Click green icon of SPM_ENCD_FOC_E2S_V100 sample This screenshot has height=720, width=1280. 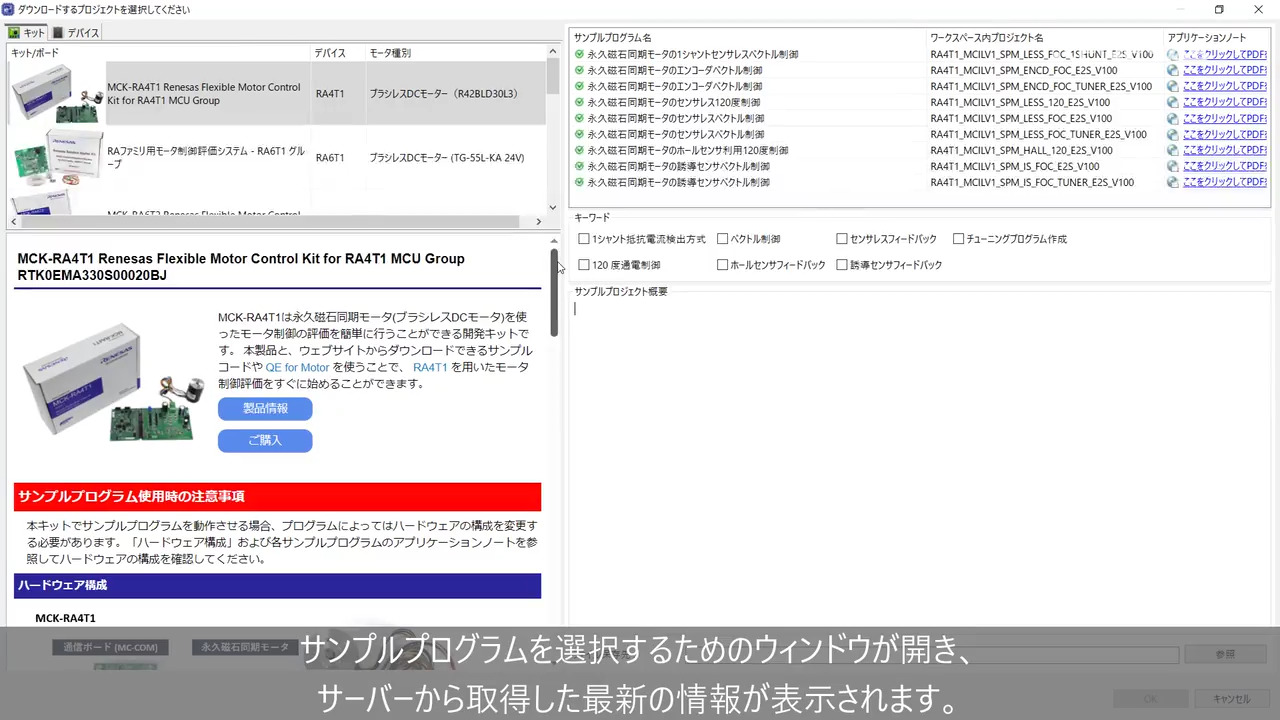(579, 70)
